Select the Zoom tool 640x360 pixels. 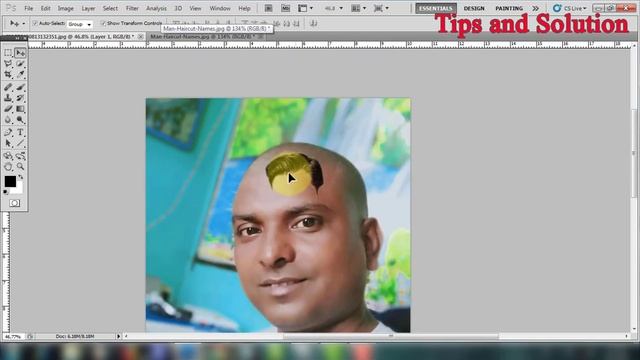click(x=20, y=167)
